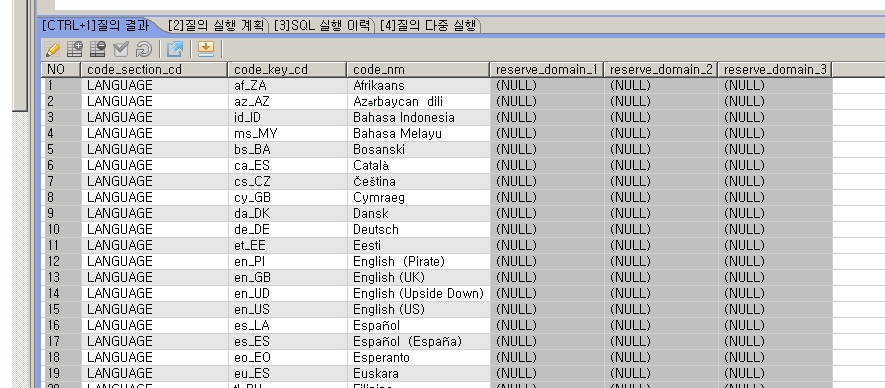Select the English (UK) name cell
Image resolution: width=885 pixels, height=388 pixels.
(x=418, y=277)
